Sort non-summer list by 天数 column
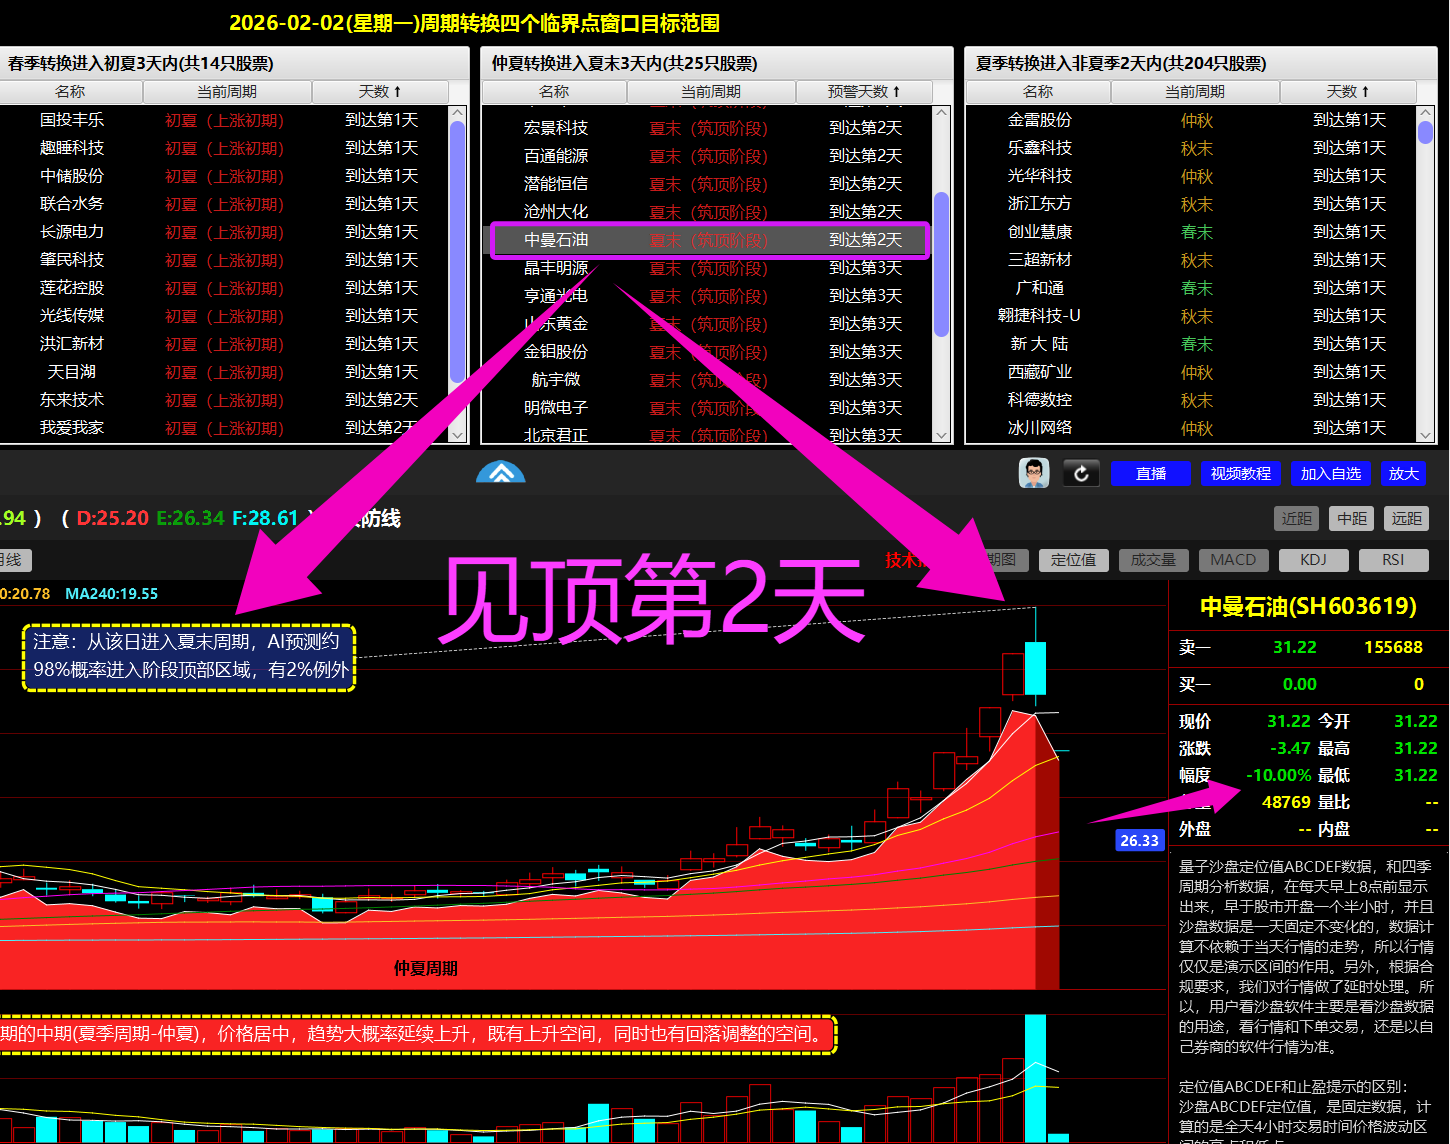The height and width of the screenshot is (1144, 1450). coord(1347,92)
